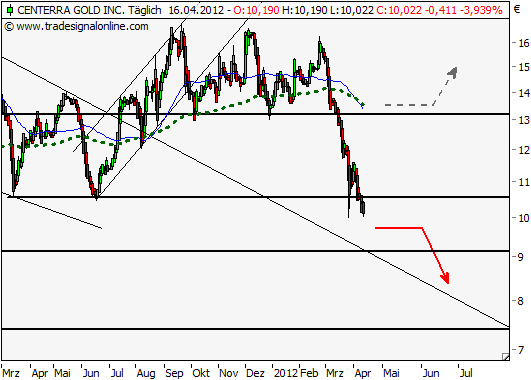Click the Nov month label on time axis

pos(229,373)
